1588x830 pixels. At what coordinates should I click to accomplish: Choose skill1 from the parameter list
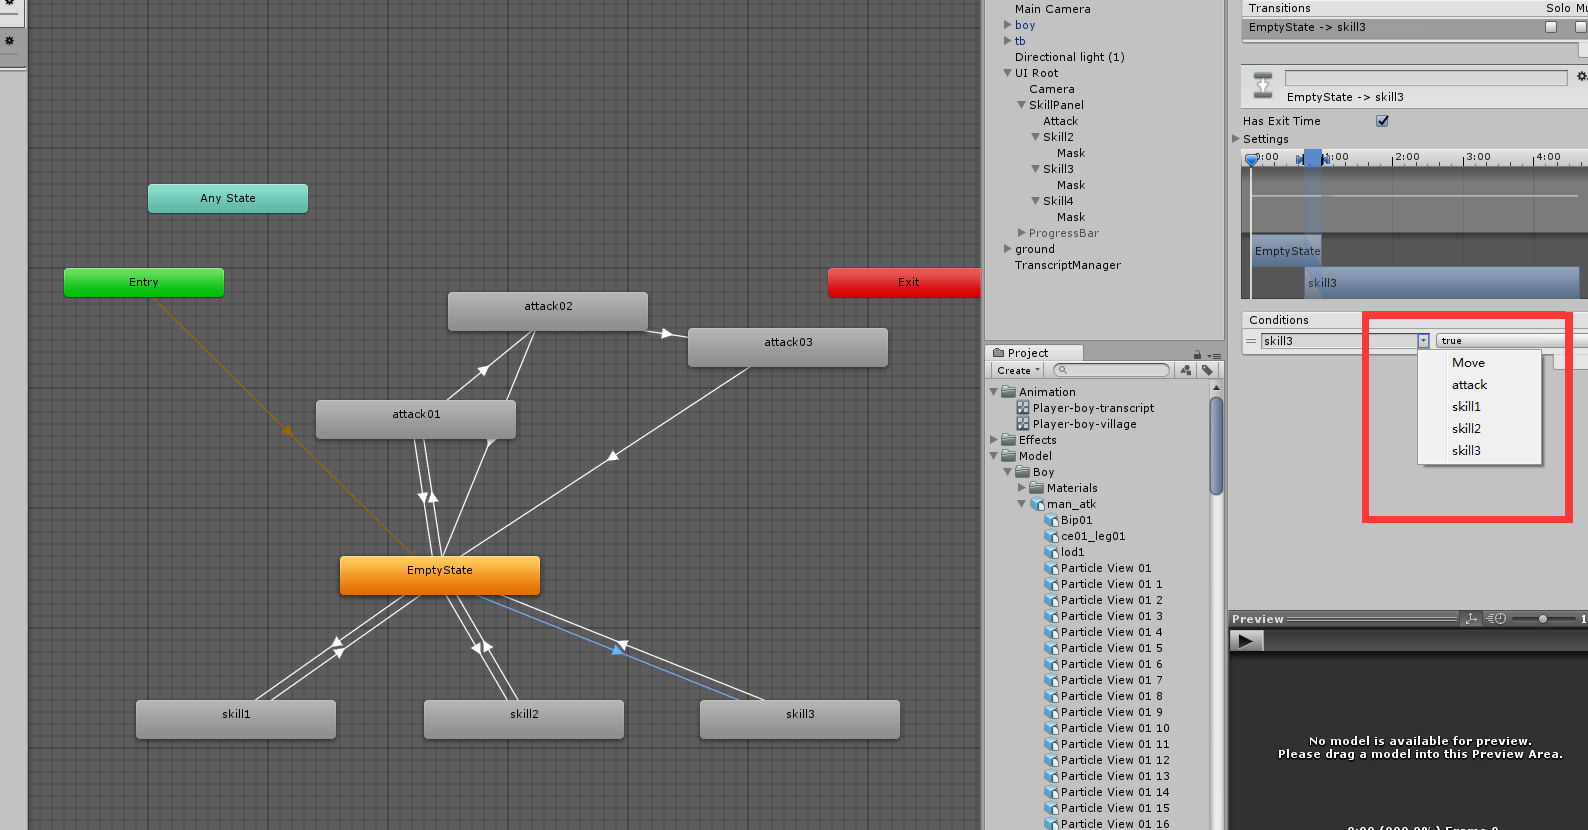(x=1480, y=407)
